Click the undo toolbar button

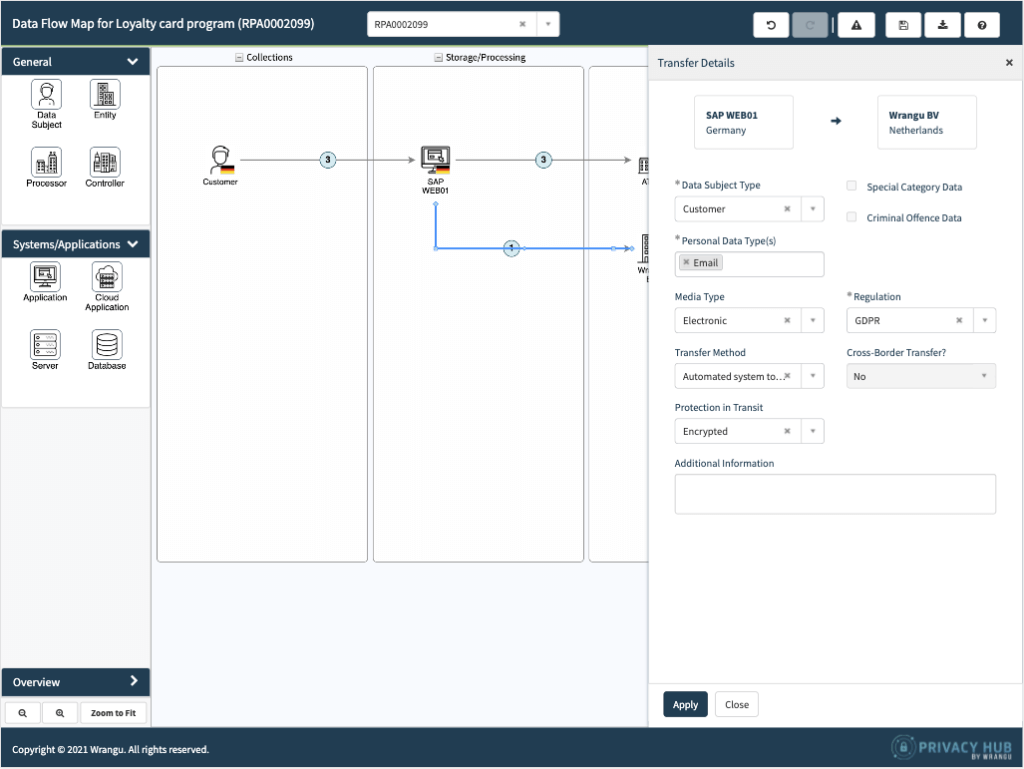click(x=771, y=25)
